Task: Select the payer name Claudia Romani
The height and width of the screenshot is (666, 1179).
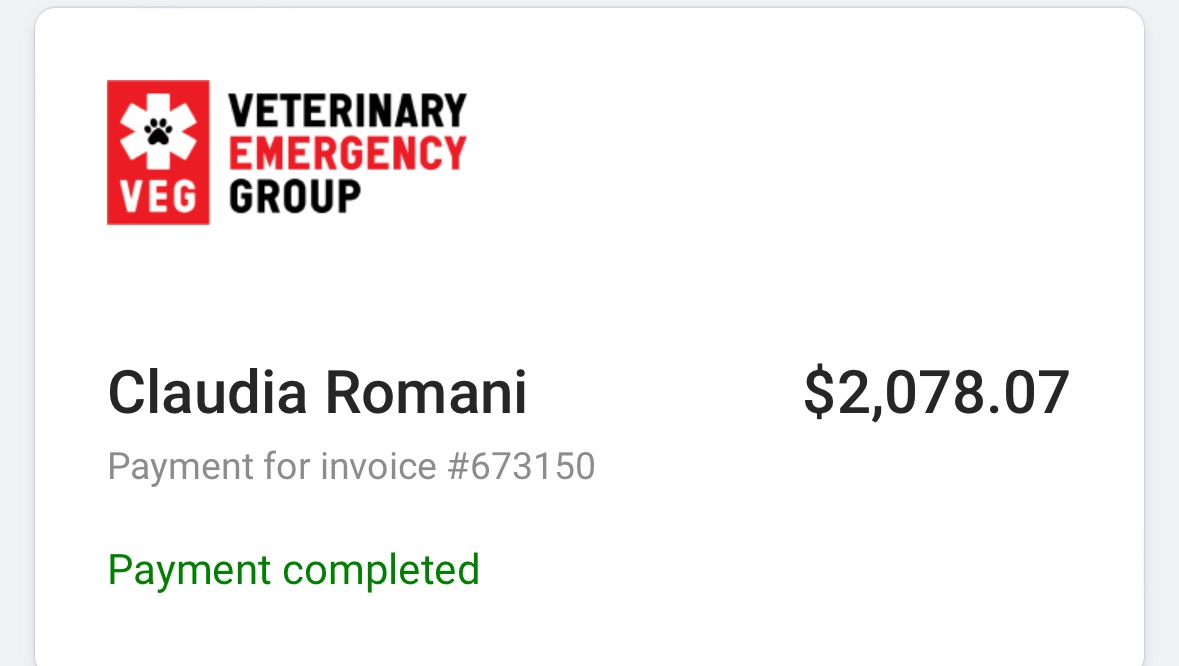Action: tap(317, 392)
